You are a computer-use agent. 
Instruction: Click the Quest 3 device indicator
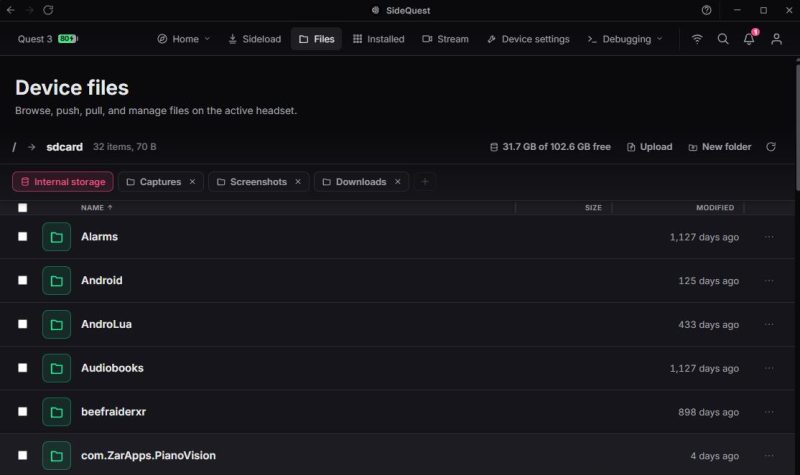[x=48, y=39]
